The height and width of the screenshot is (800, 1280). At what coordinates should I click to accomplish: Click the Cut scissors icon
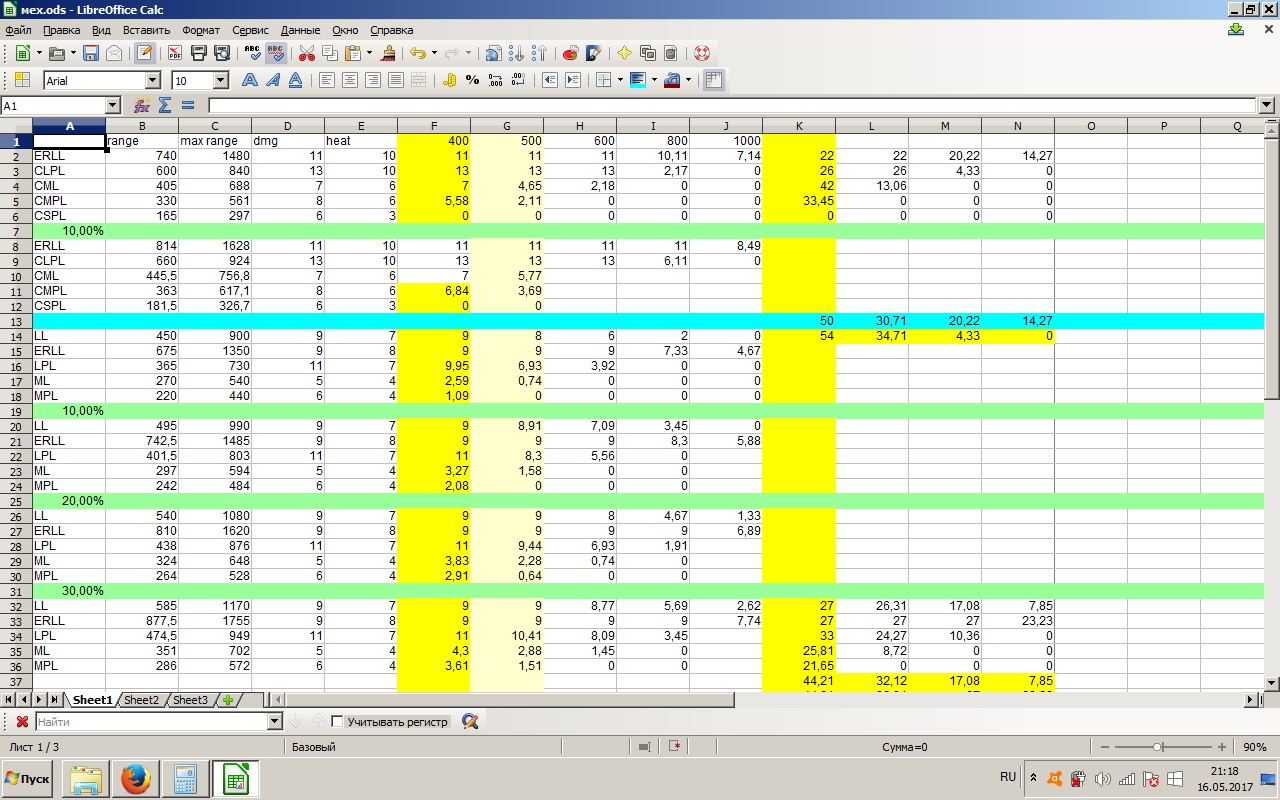[x=306, y=53]
